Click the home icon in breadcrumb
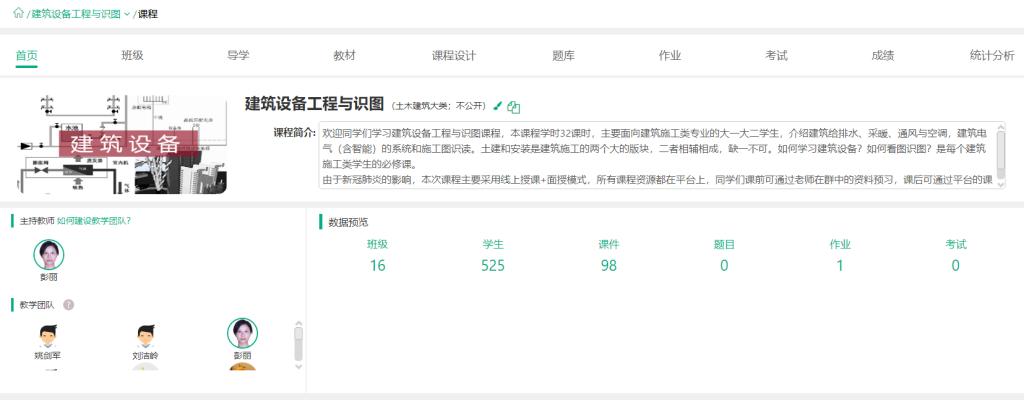1024x400 pixels. [x=18, y=12]
